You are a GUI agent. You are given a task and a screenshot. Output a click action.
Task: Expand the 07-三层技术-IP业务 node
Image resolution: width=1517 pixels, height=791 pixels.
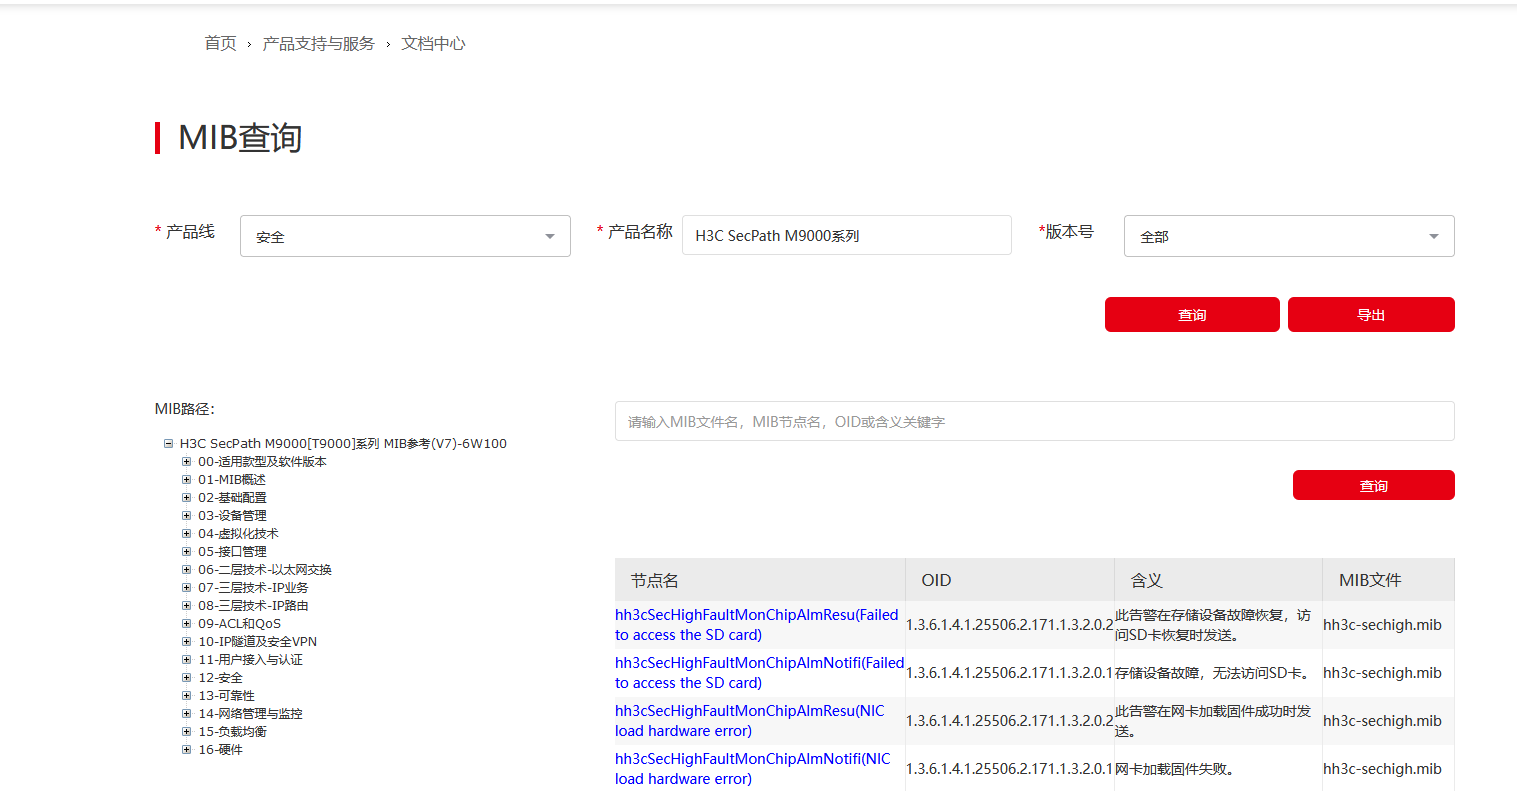point(186,588)
